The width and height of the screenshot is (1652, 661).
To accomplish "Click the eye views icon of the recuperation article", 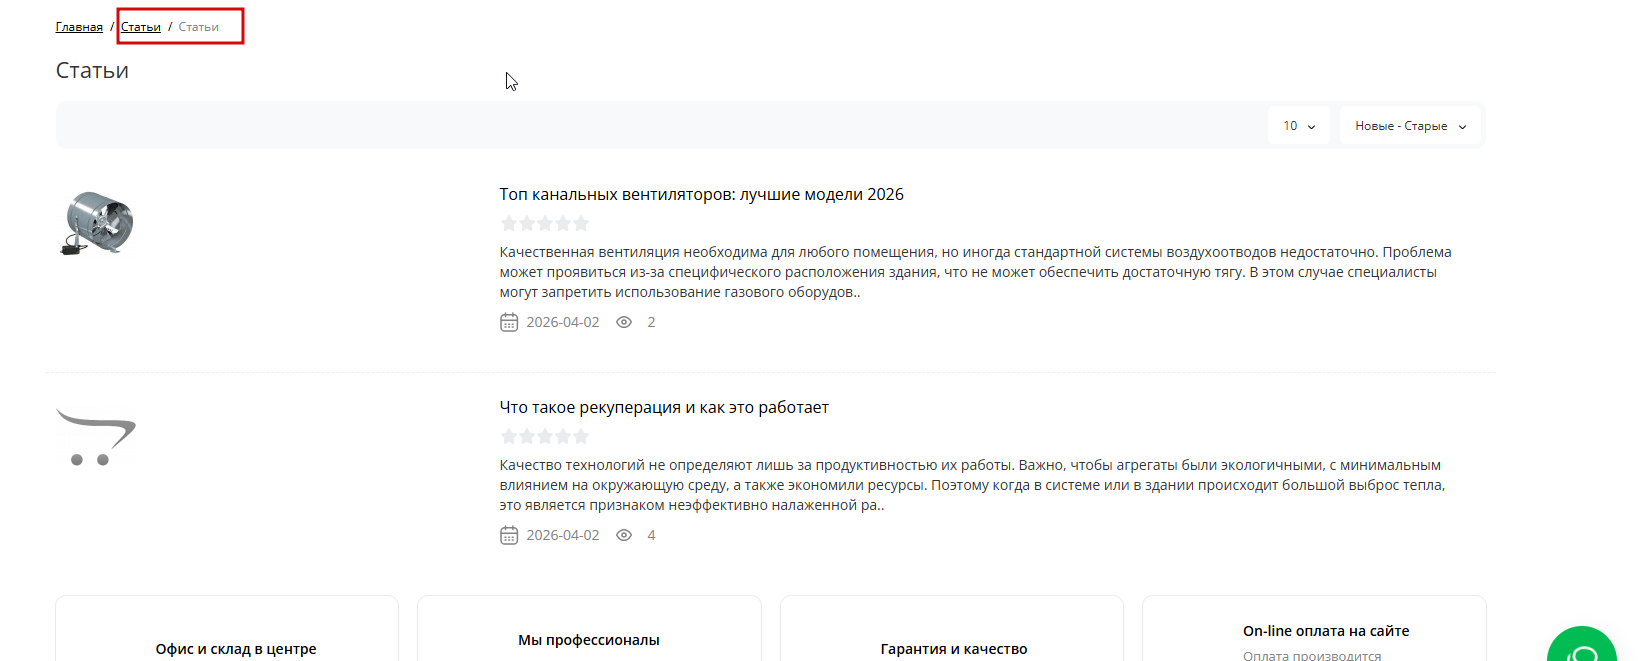I will click(624, 535).
